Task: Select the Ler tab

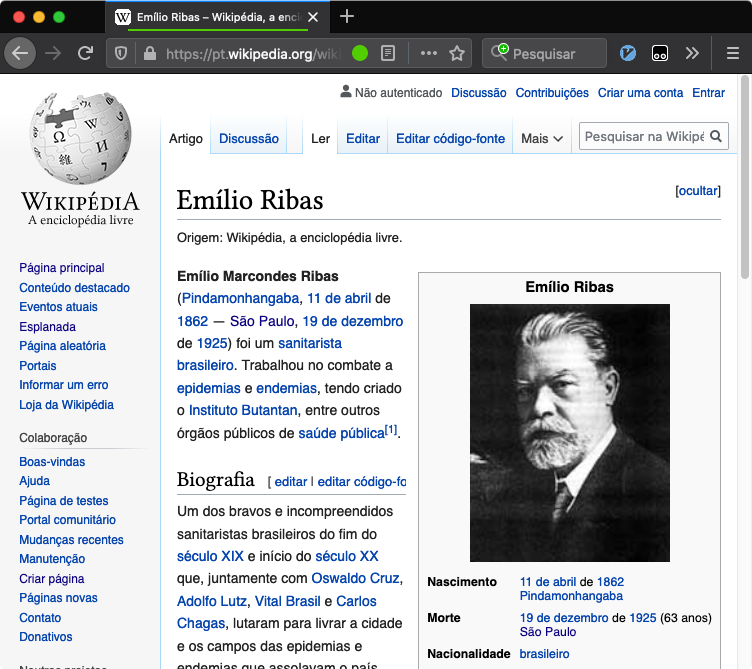Action: [320, 139]
